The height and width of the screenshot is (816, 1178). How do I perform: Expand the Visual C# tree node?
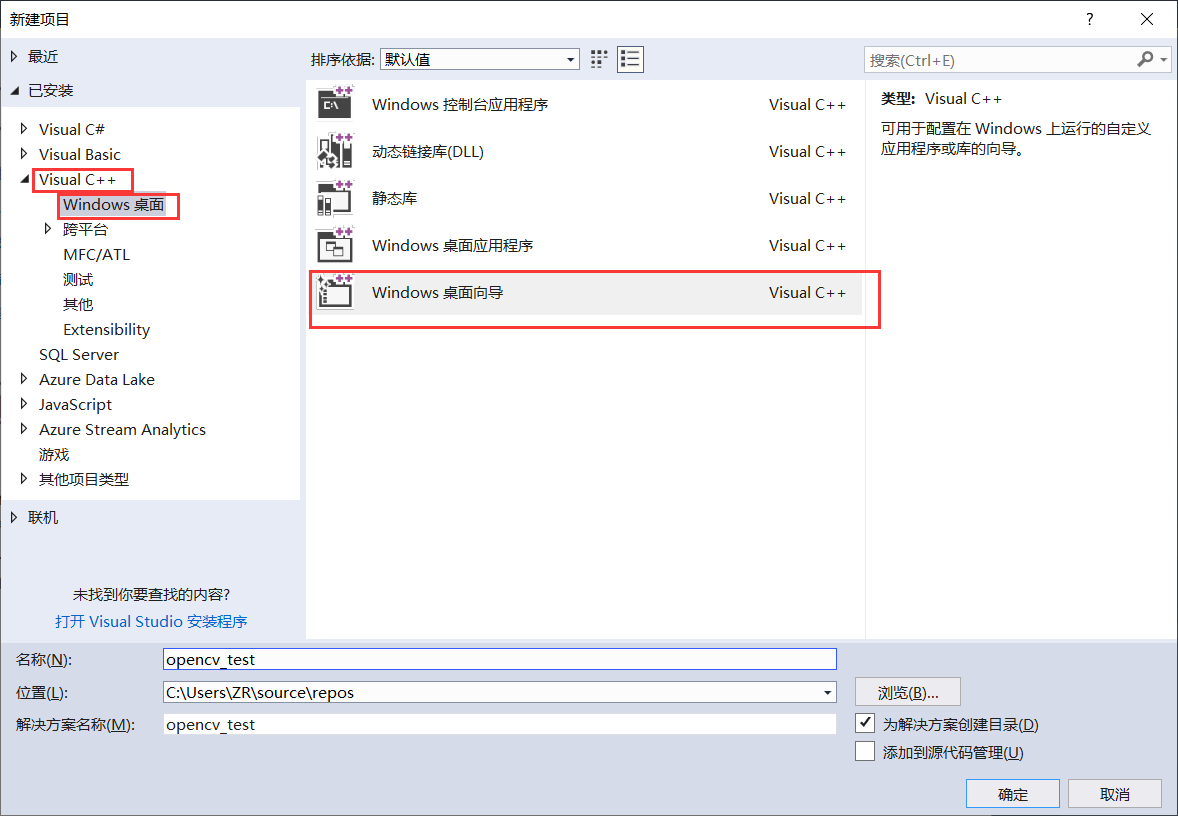pyautogui.click(x=25, y=129)
